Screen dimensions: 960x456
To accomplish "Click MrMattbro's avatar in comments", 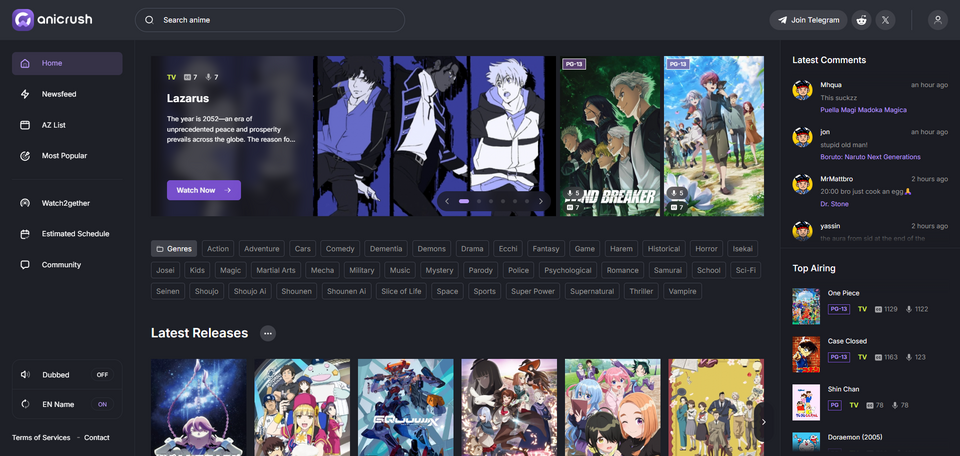I will click(x=802, y=184).
